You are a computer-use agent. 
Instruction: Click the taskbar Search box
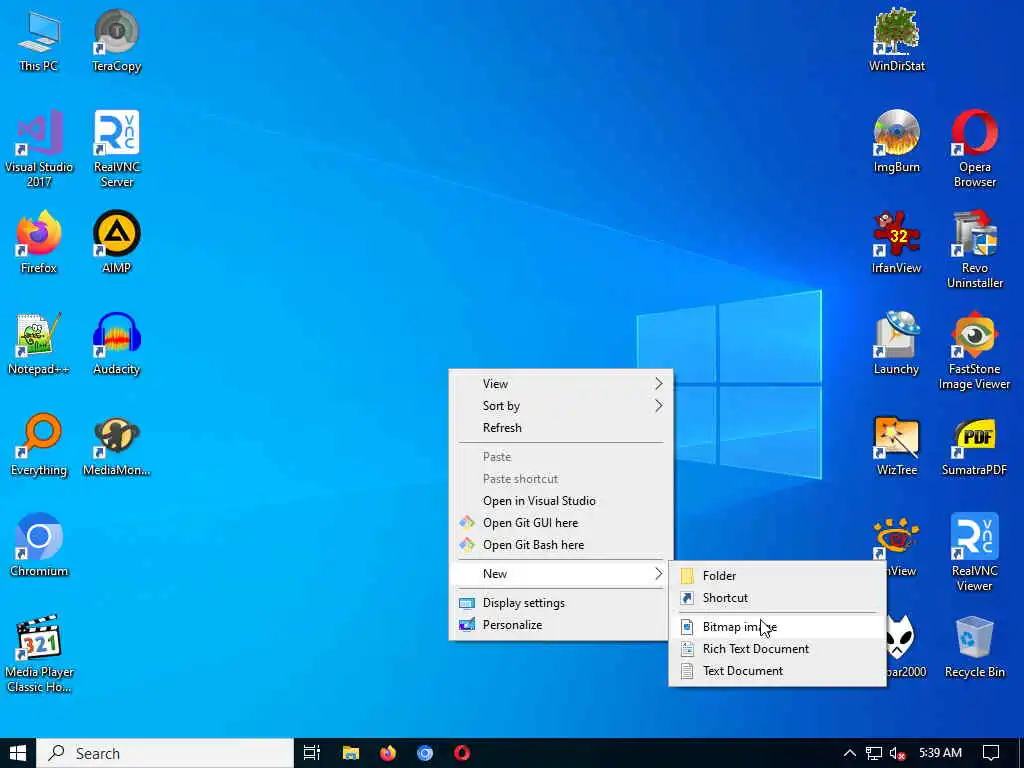[165, 753]
